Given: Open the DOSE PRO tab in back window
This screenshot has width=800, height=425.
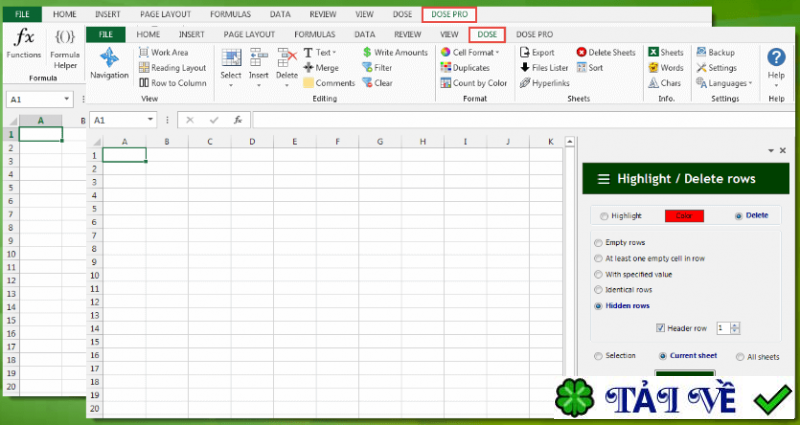Looking at the screenshot, I should [x=449, y=14].
